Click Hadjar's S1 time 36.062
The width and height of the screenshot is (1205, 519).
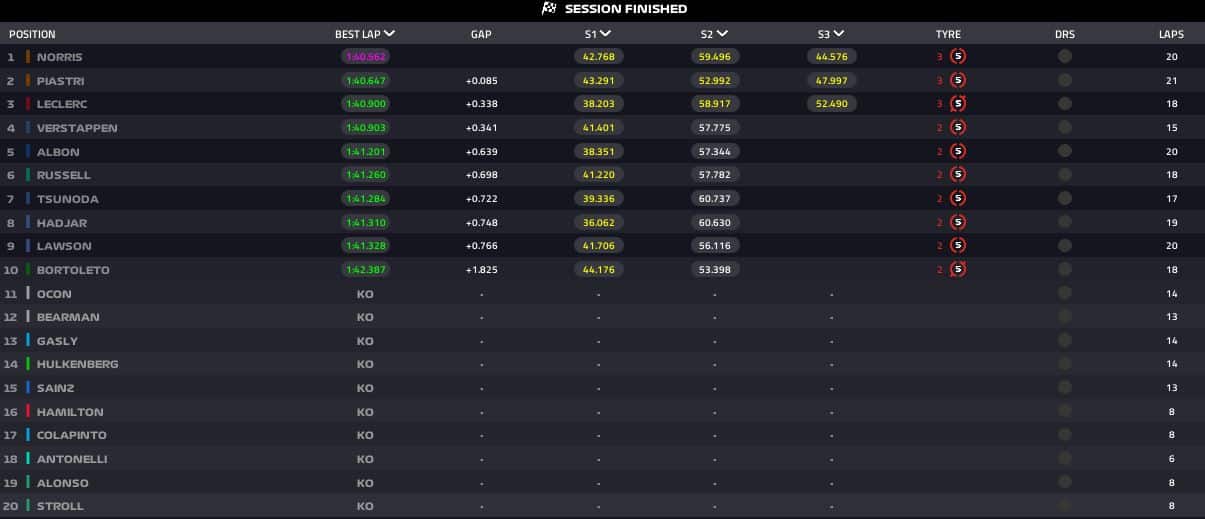pos(599,222)
